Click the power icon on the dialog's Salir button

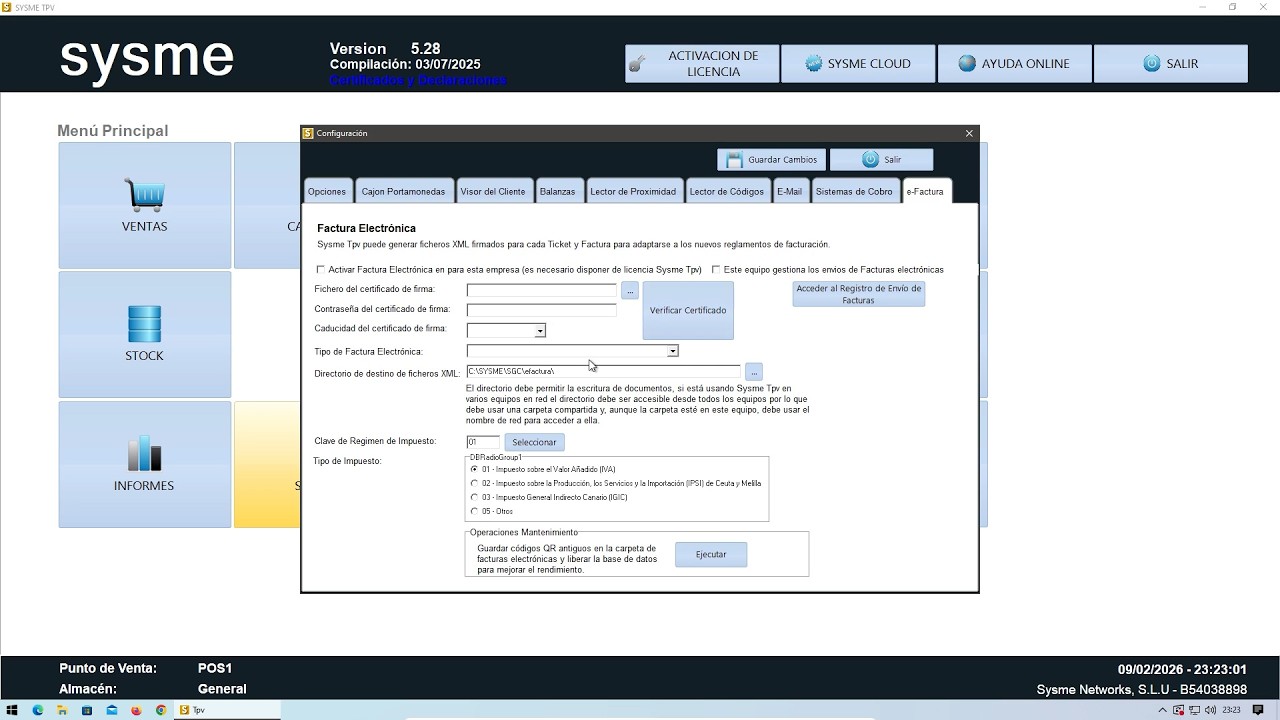[x=870, y=160]
